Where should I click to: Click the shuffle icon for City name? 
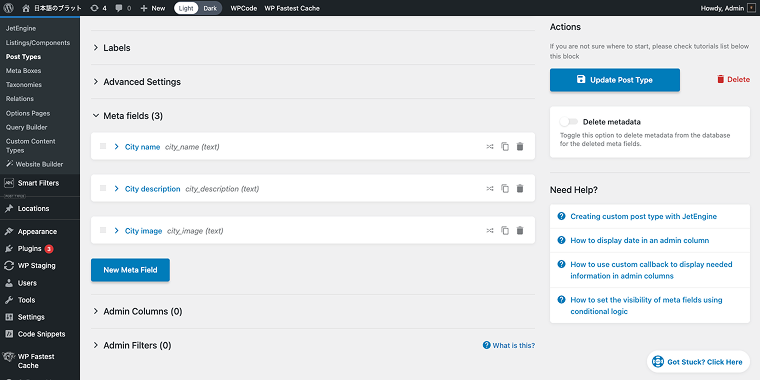pos(490,146)
